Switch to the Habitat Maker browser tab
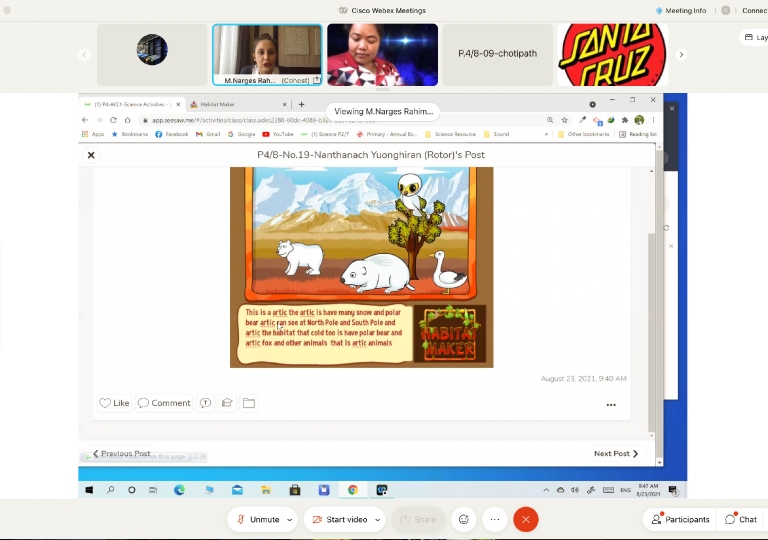The height and width of the screenshot is (540, 768). 238,104
